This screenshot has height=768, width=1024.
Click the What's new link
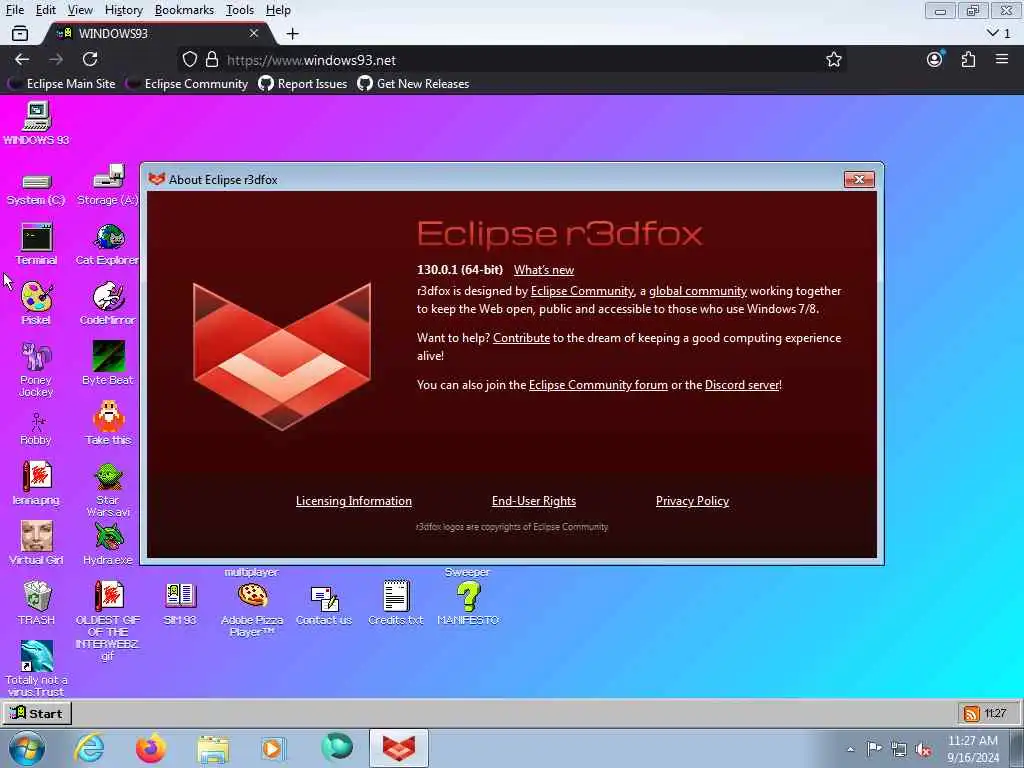(x=543, y=270)
